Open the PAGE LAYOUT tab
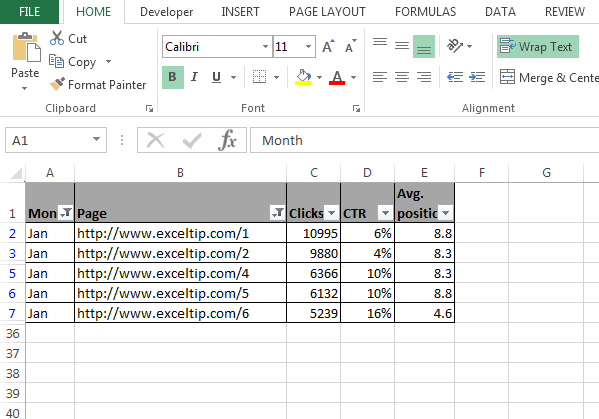 [x=327, y=12]
